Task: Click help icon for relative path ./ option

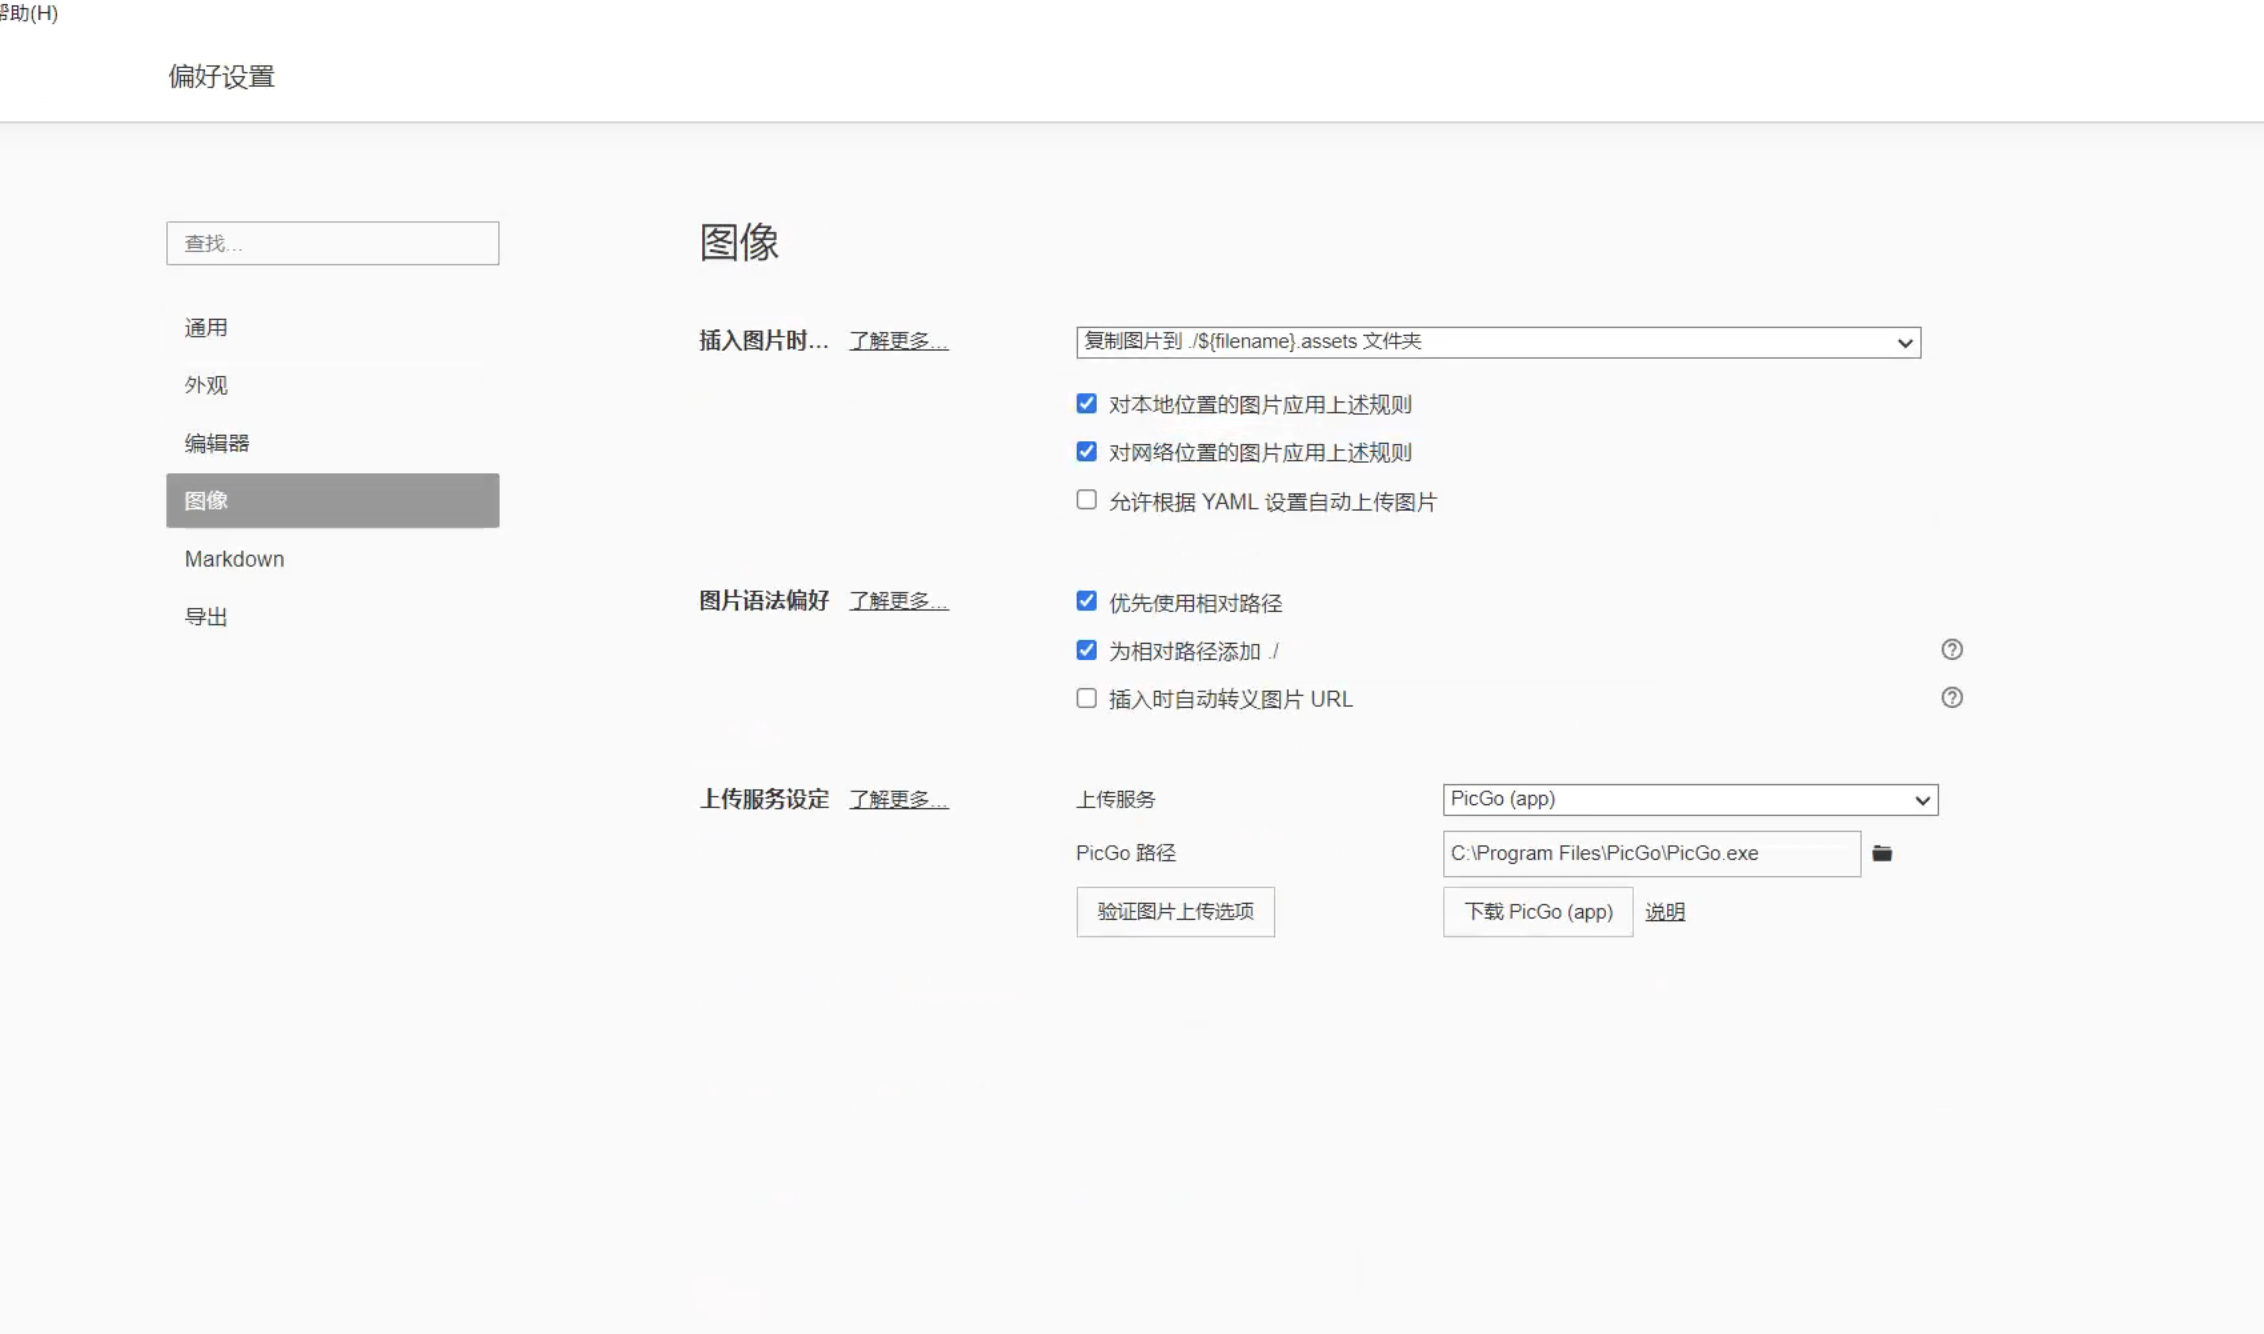Action: pos(1951,650)
